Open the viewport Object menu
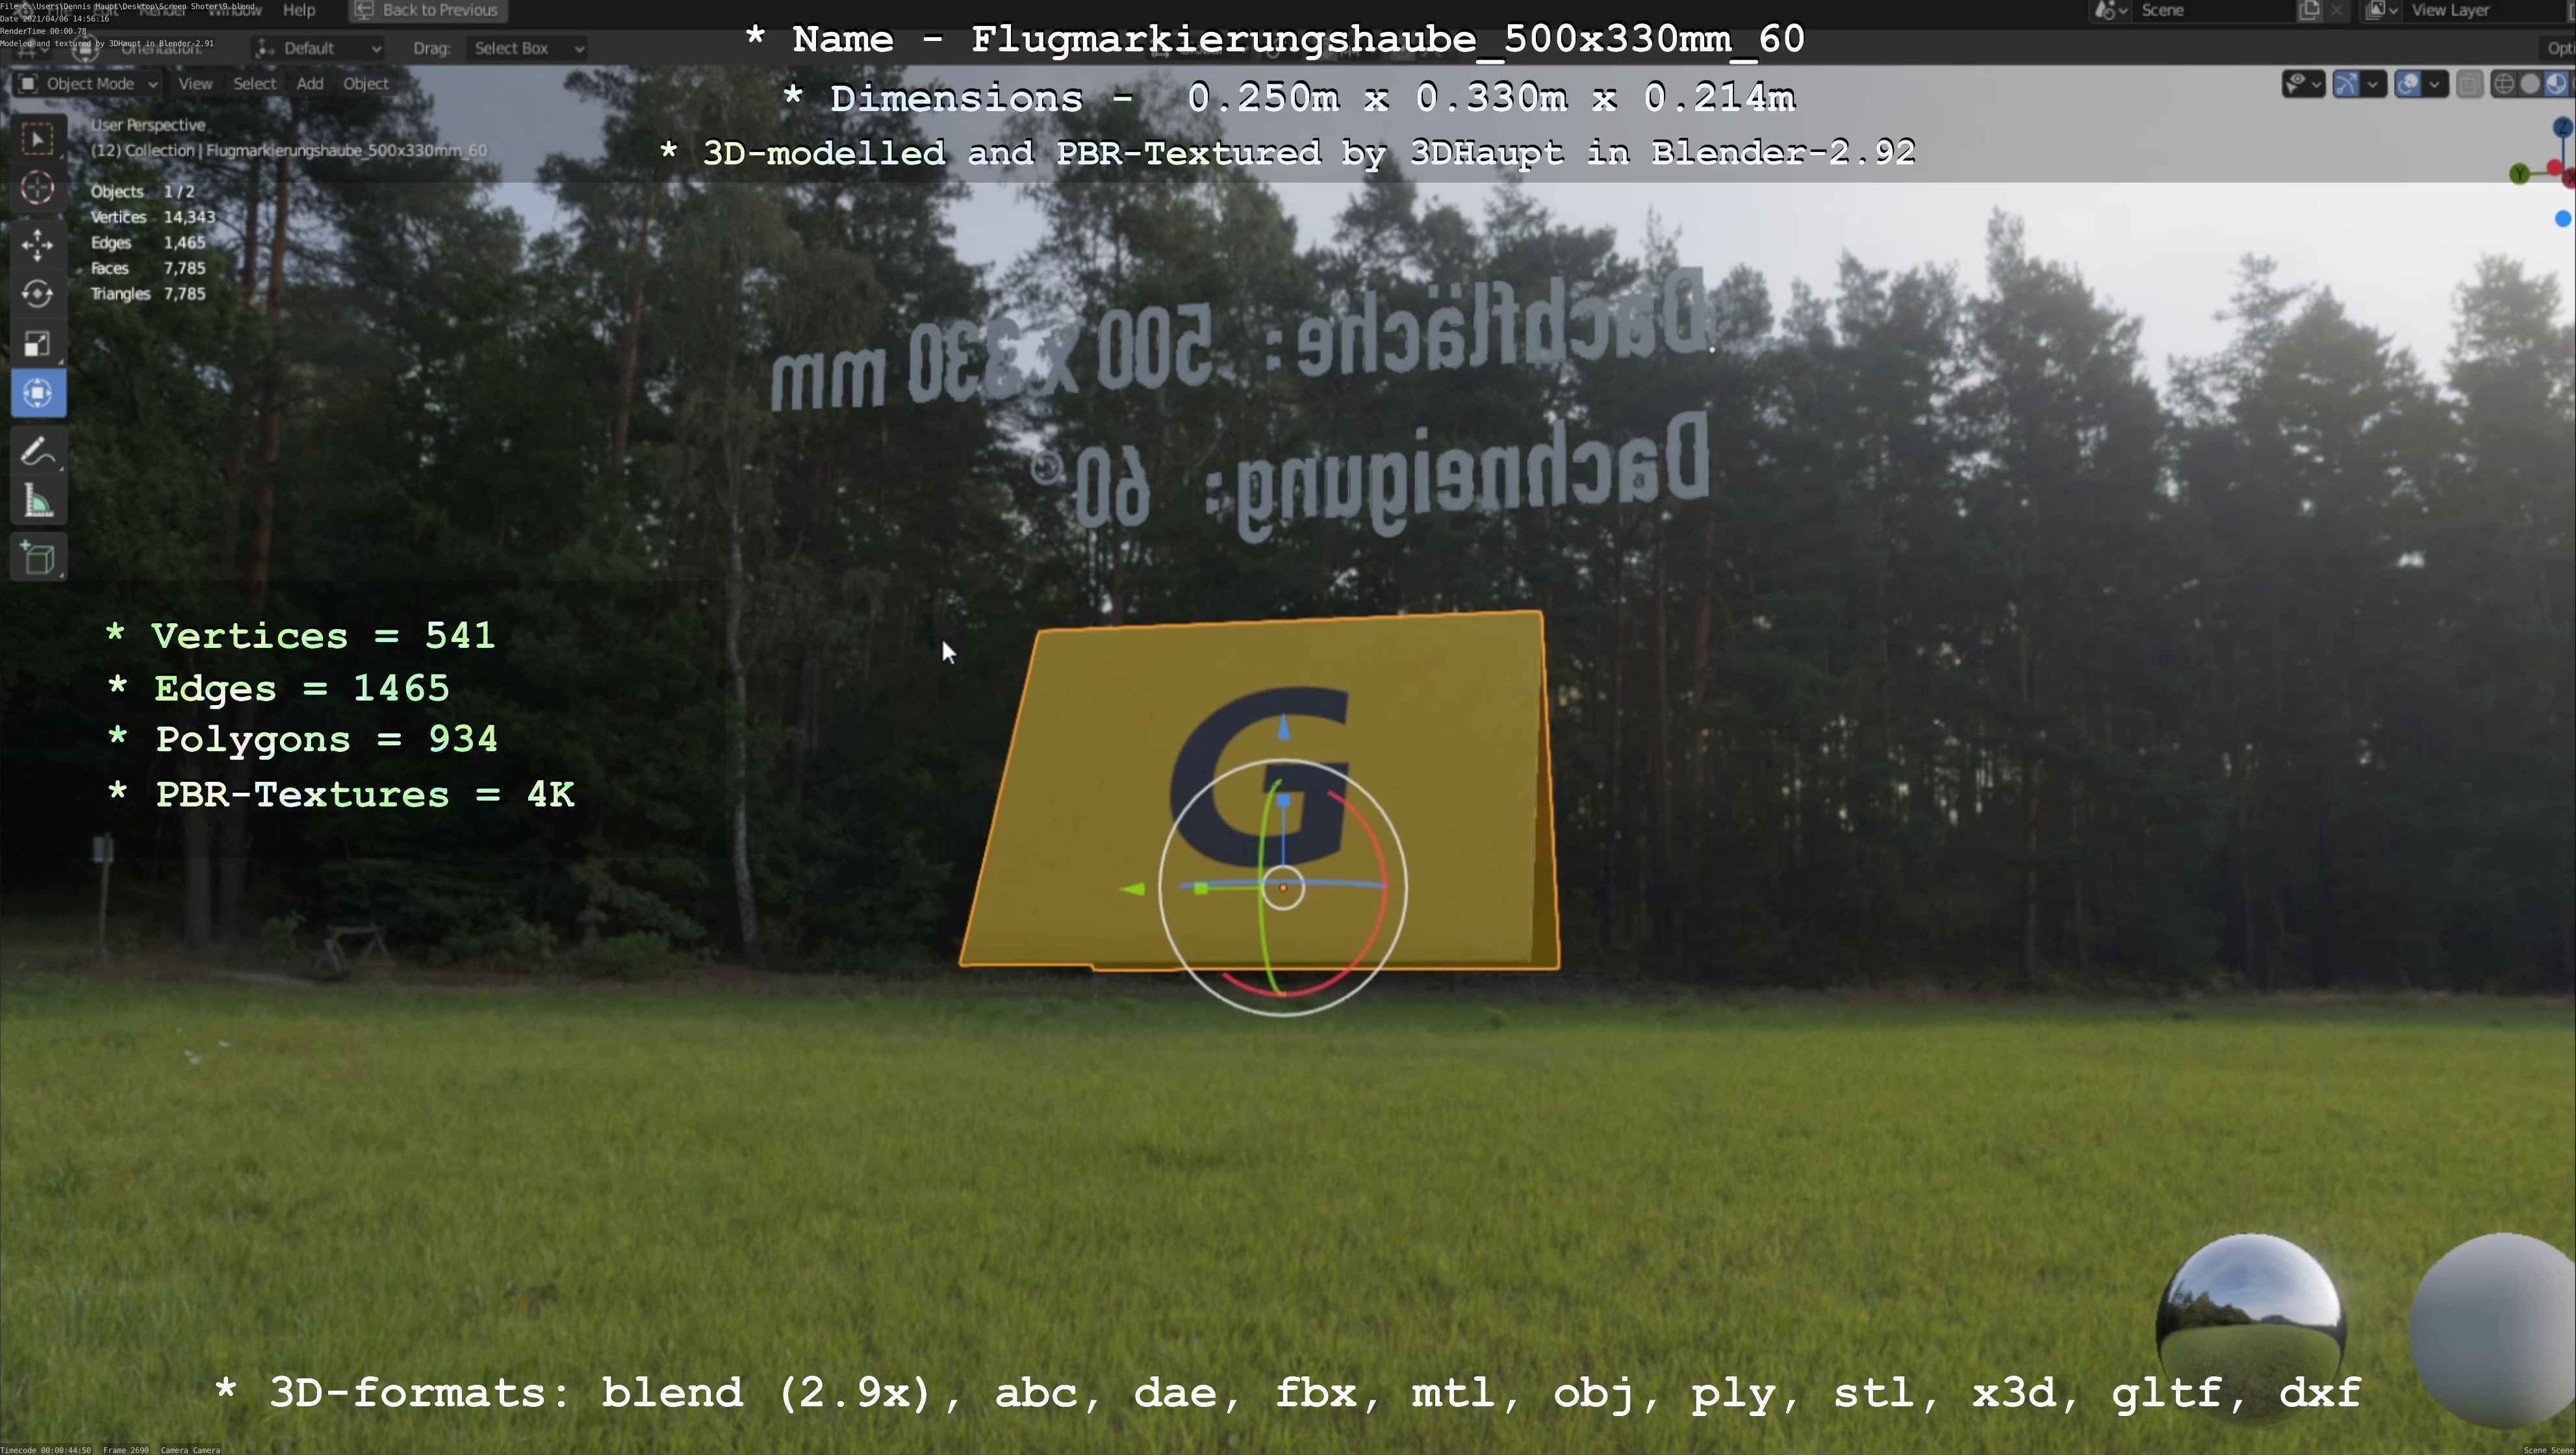The width and height of the screenshot is (2576, 1455). tap(365, 84)
